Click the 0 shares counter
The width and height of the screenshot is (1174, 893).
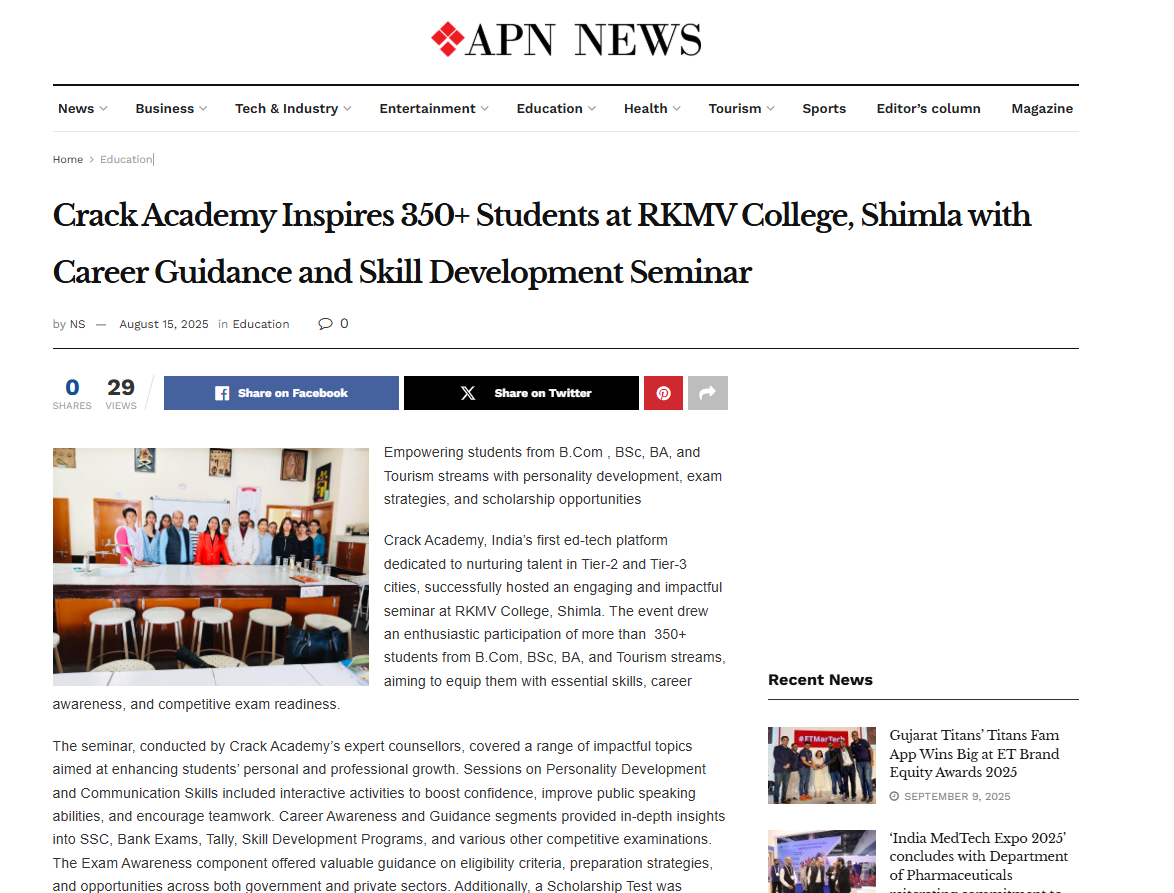click(72, 394)
